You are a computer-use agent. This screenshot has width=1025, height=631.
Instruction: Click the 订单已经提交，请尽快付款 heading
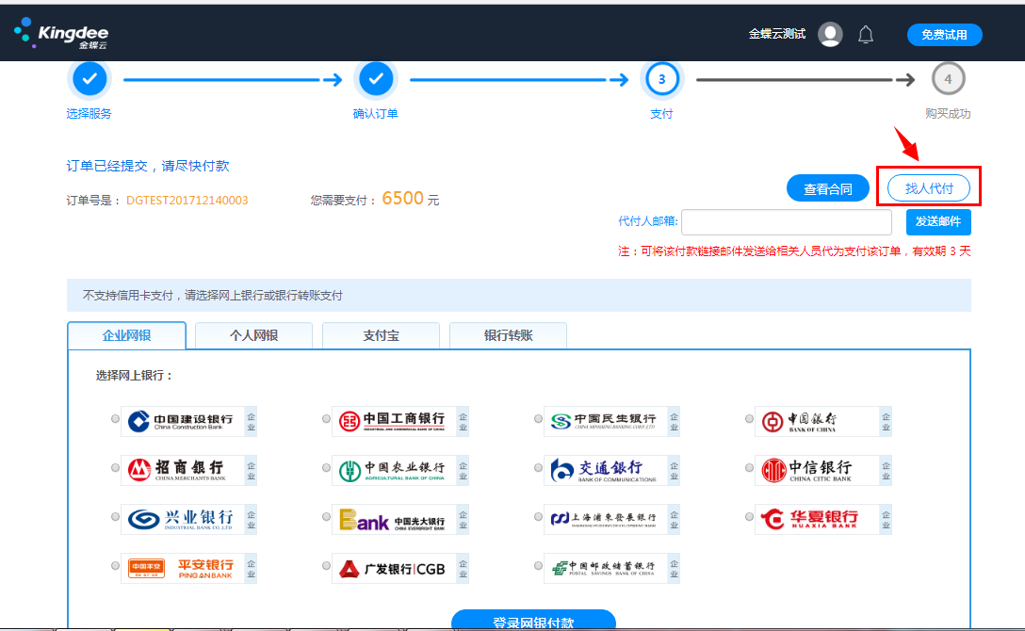point(148,166)
